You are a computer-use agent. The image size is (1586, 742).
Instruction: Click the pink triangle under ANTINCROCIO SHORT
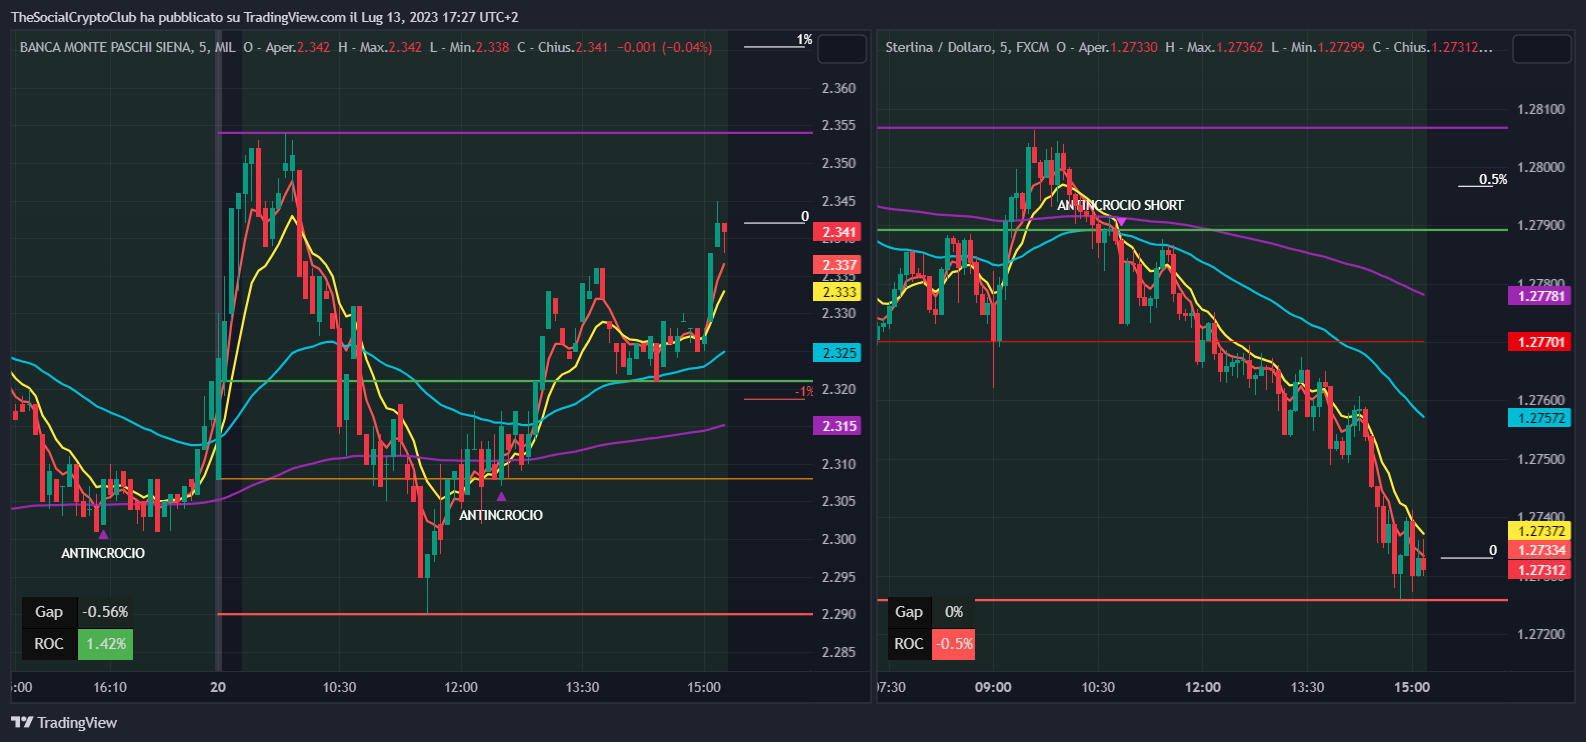[x=1121, y=221]
